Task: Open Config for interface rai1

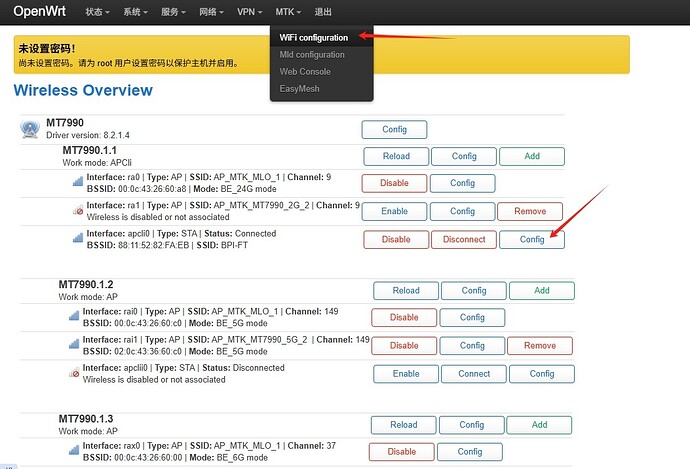Action: (472, 345)
